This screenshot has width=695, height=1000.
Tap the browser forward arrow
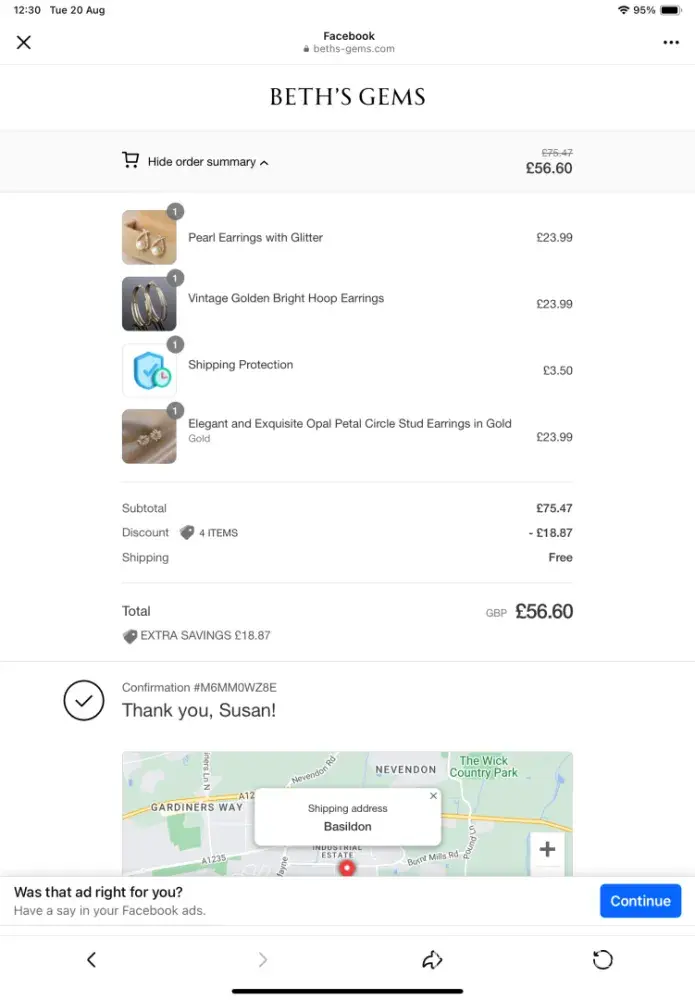coord(263,960)
